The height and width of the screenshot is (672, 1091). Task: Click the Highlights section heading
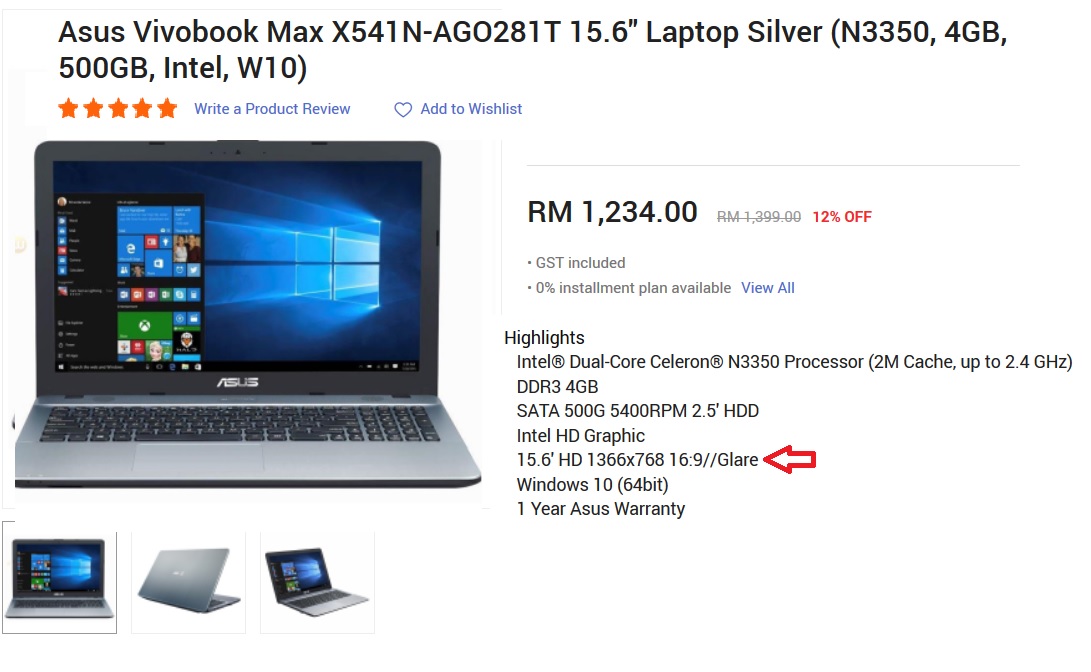544,338
